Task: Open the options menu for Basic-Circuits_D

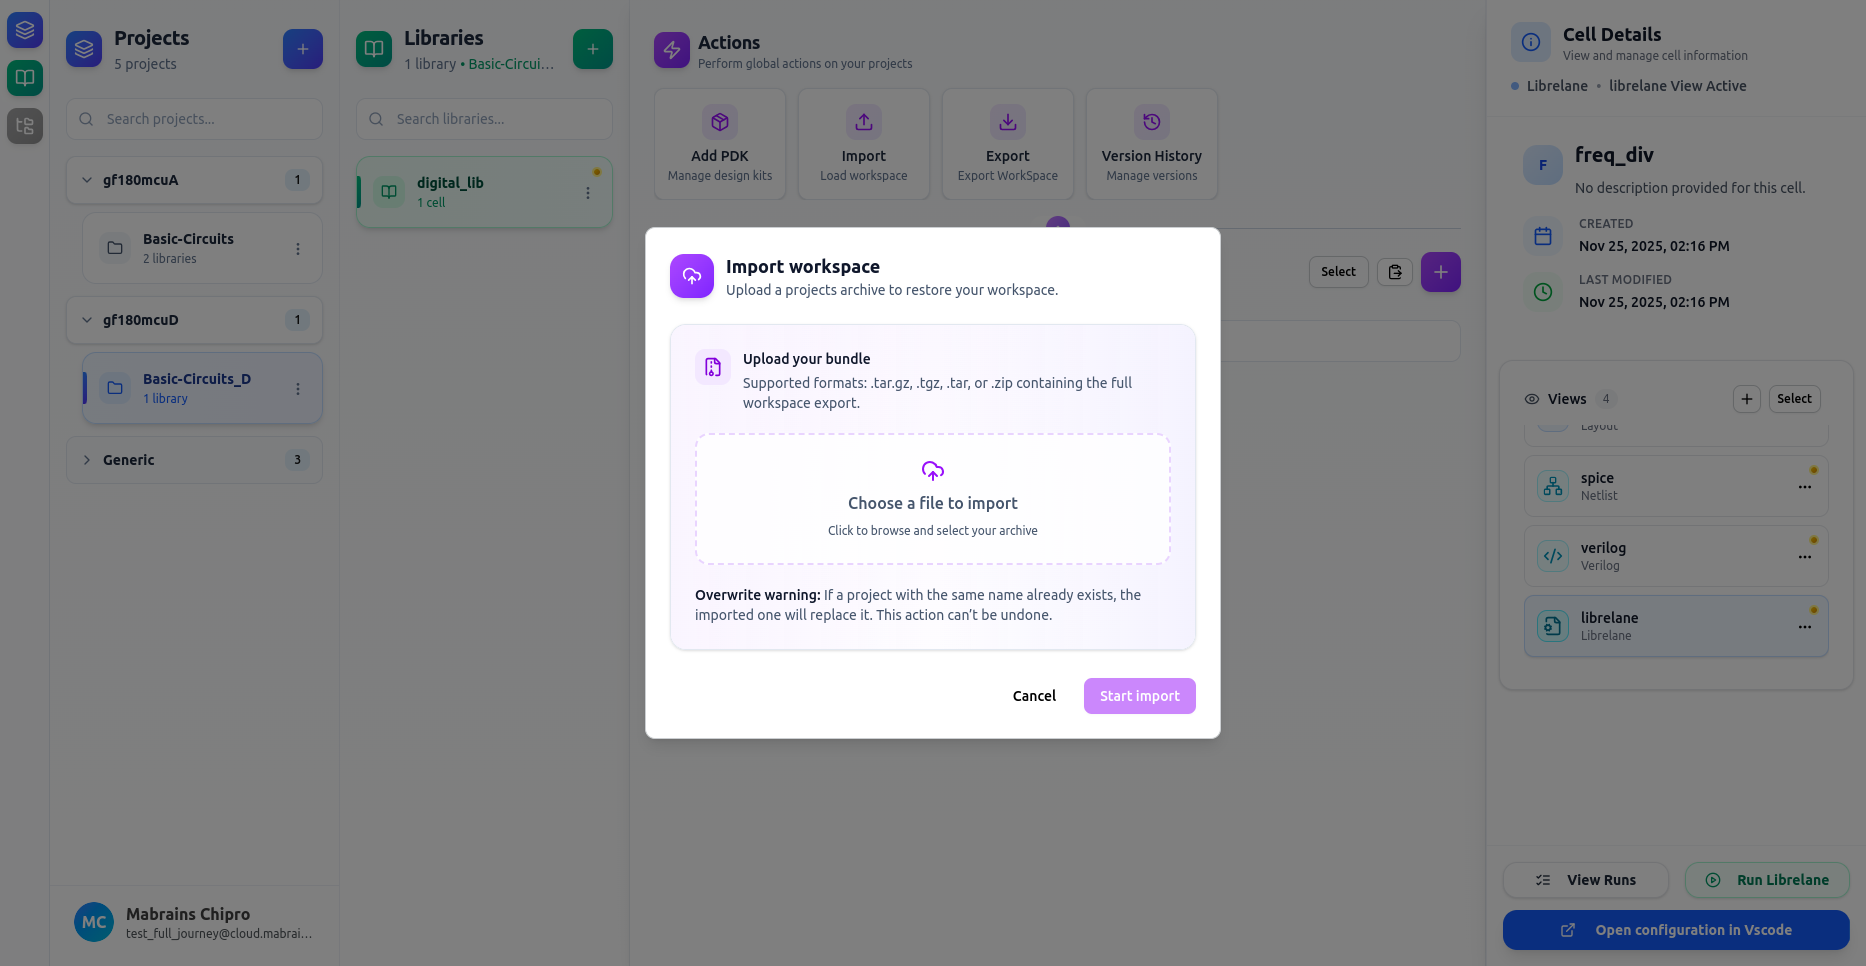Action: [x=297, y=389]
